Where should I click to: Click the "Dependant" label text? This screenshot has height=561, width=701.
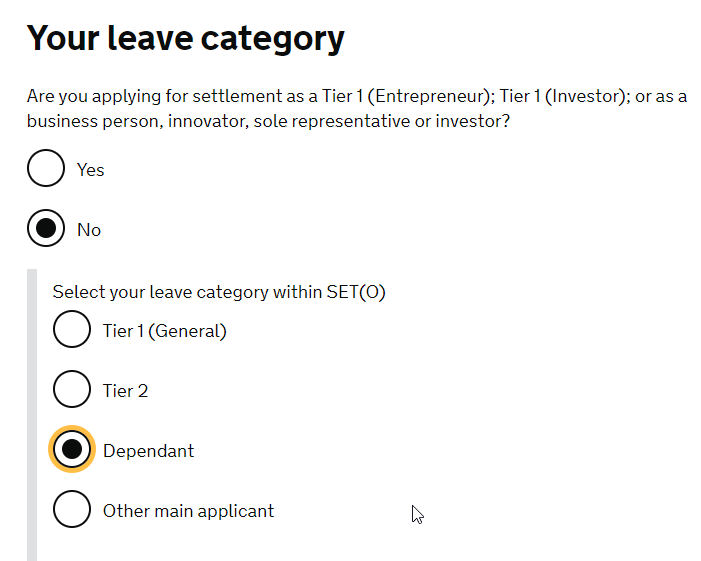click(x=148, y=451)
